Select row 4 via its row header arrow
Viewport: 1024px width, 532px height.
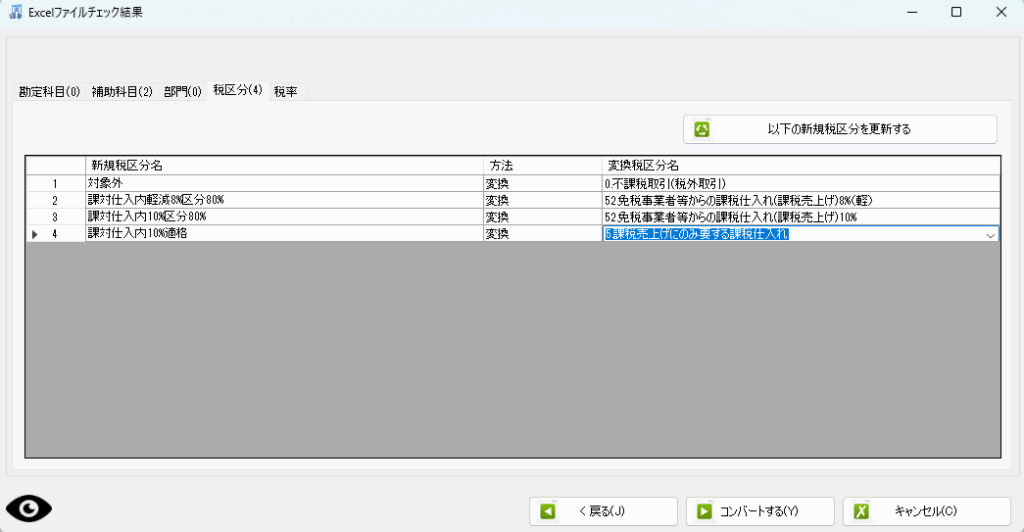(36, 234)
